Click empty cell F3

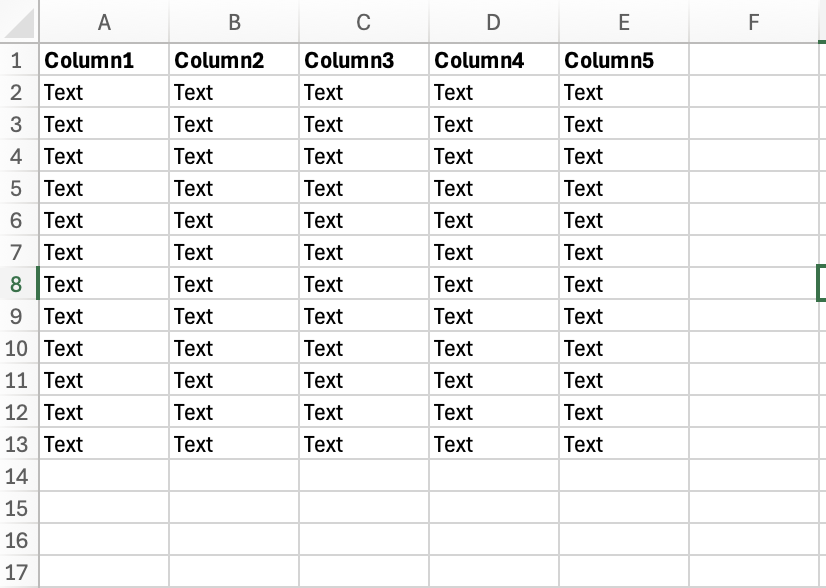coord(754,124)
